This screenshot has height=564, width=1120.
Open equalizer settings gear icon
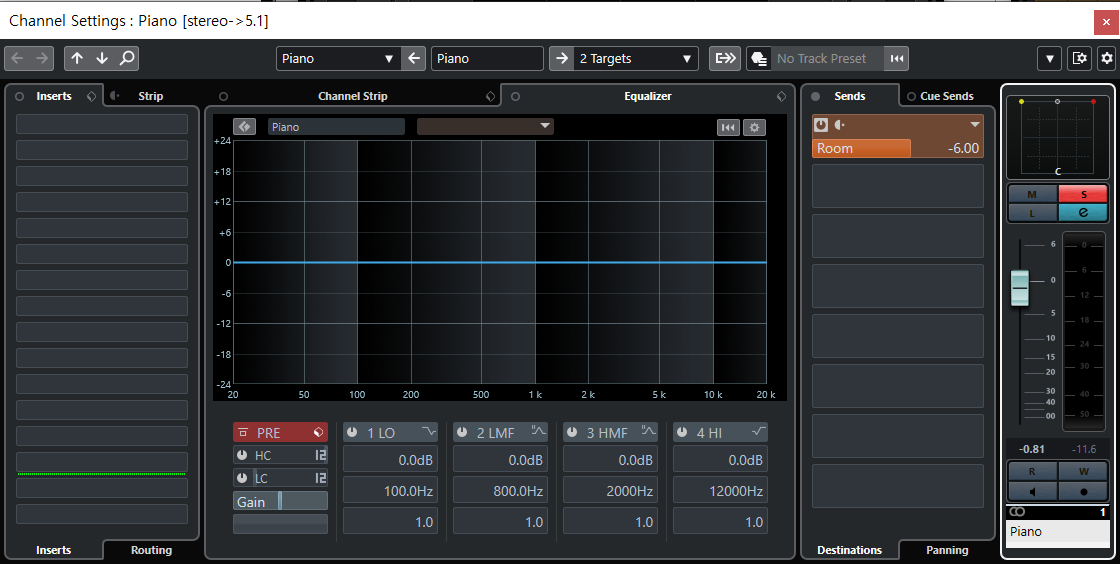(754, 127)
